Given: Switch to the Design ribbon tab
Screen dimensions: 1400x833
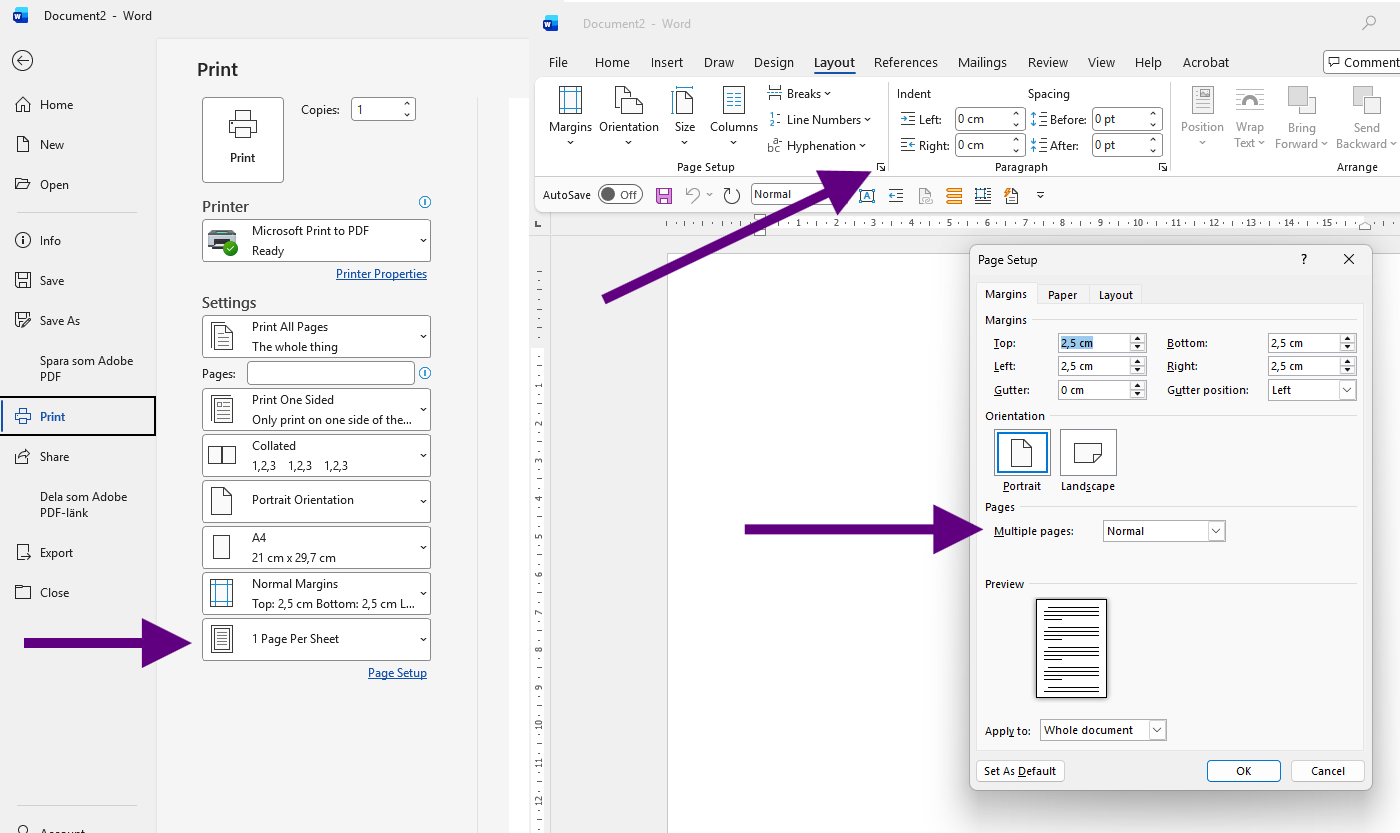Looking at the screenshot, I should coord(774,63).
